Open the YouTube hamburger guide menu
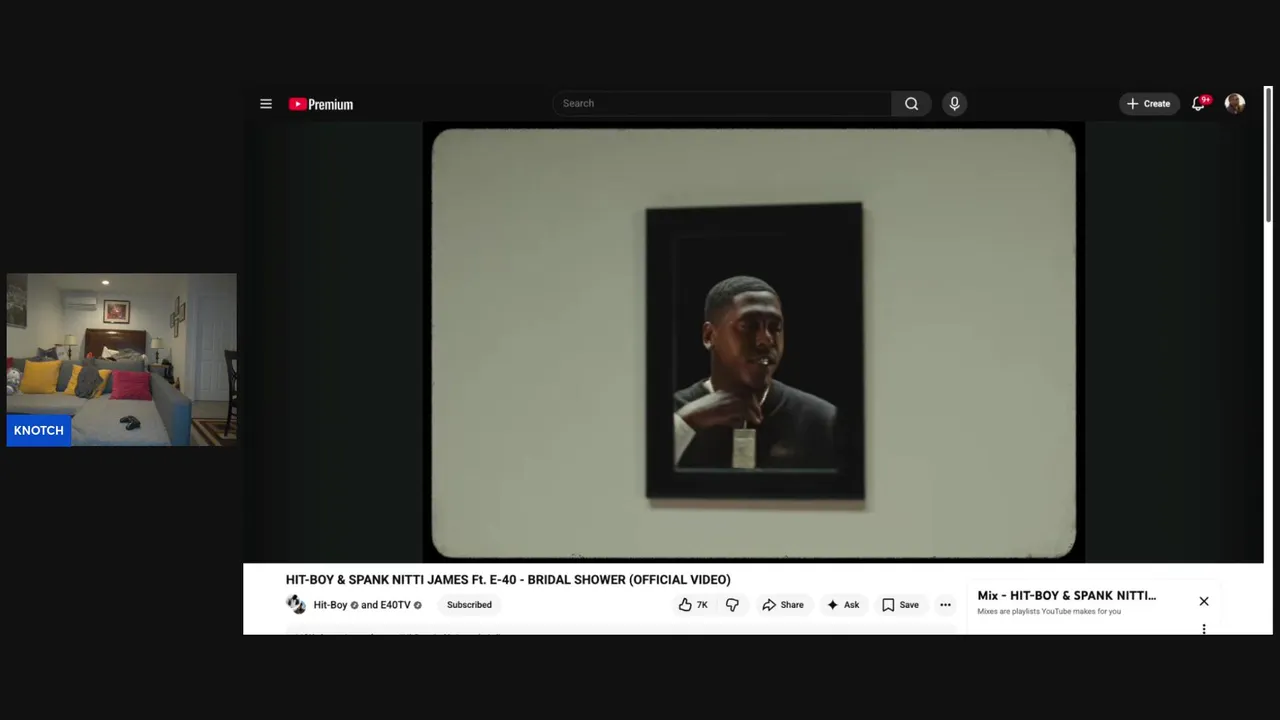 coord(266,104)
